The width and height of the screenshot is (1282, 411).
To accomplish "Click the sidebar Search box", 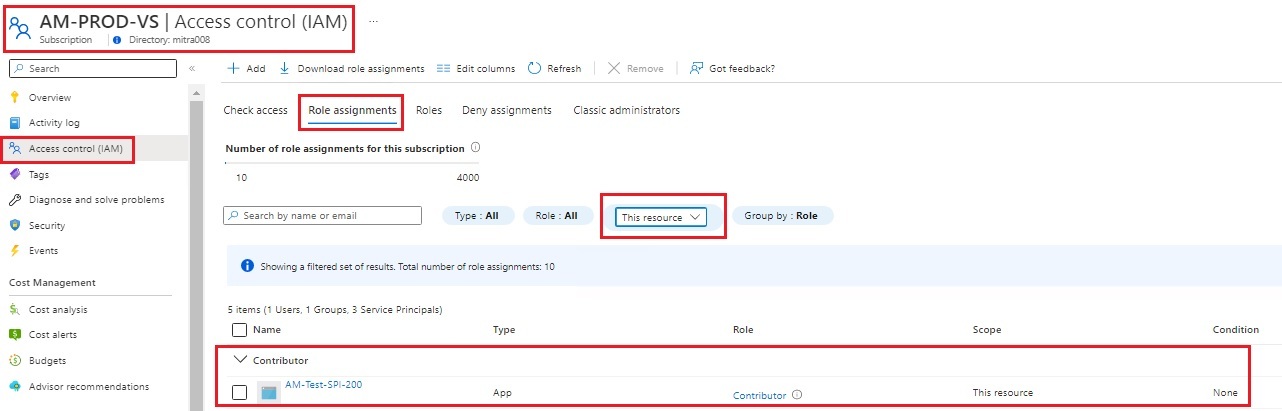I will coord(92,68).
